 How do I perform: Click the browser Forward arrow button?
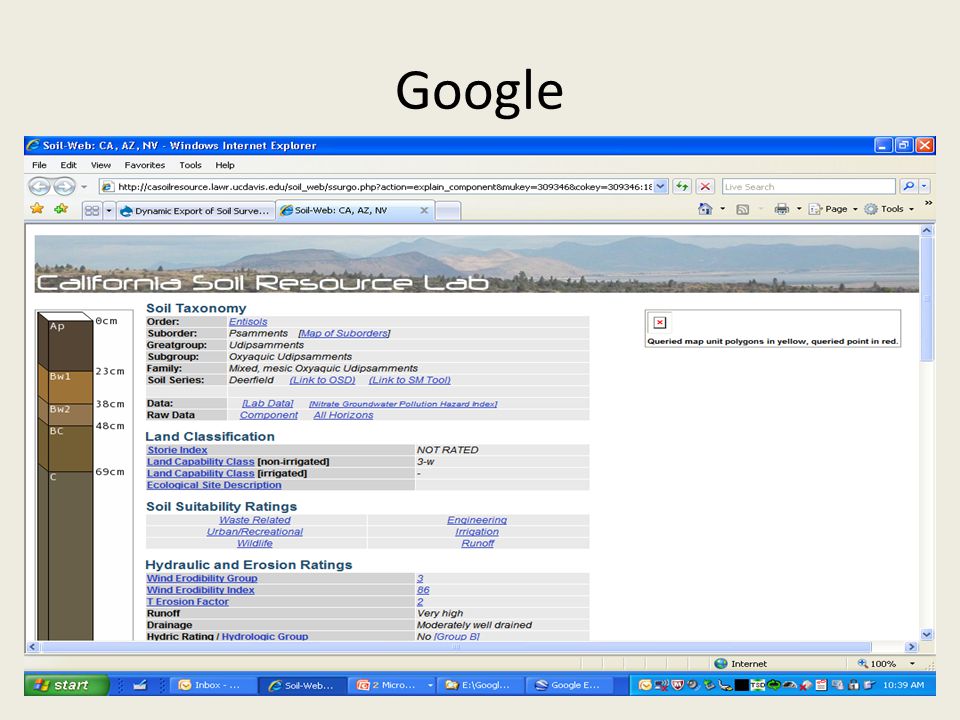point(64,186)
